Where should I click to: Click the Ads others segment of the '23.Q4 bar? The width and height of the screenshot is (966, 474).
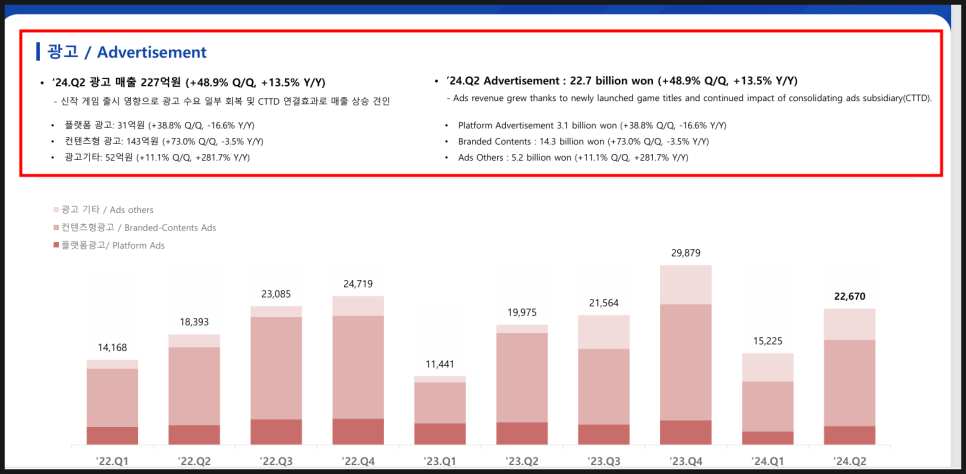[686, 285]
